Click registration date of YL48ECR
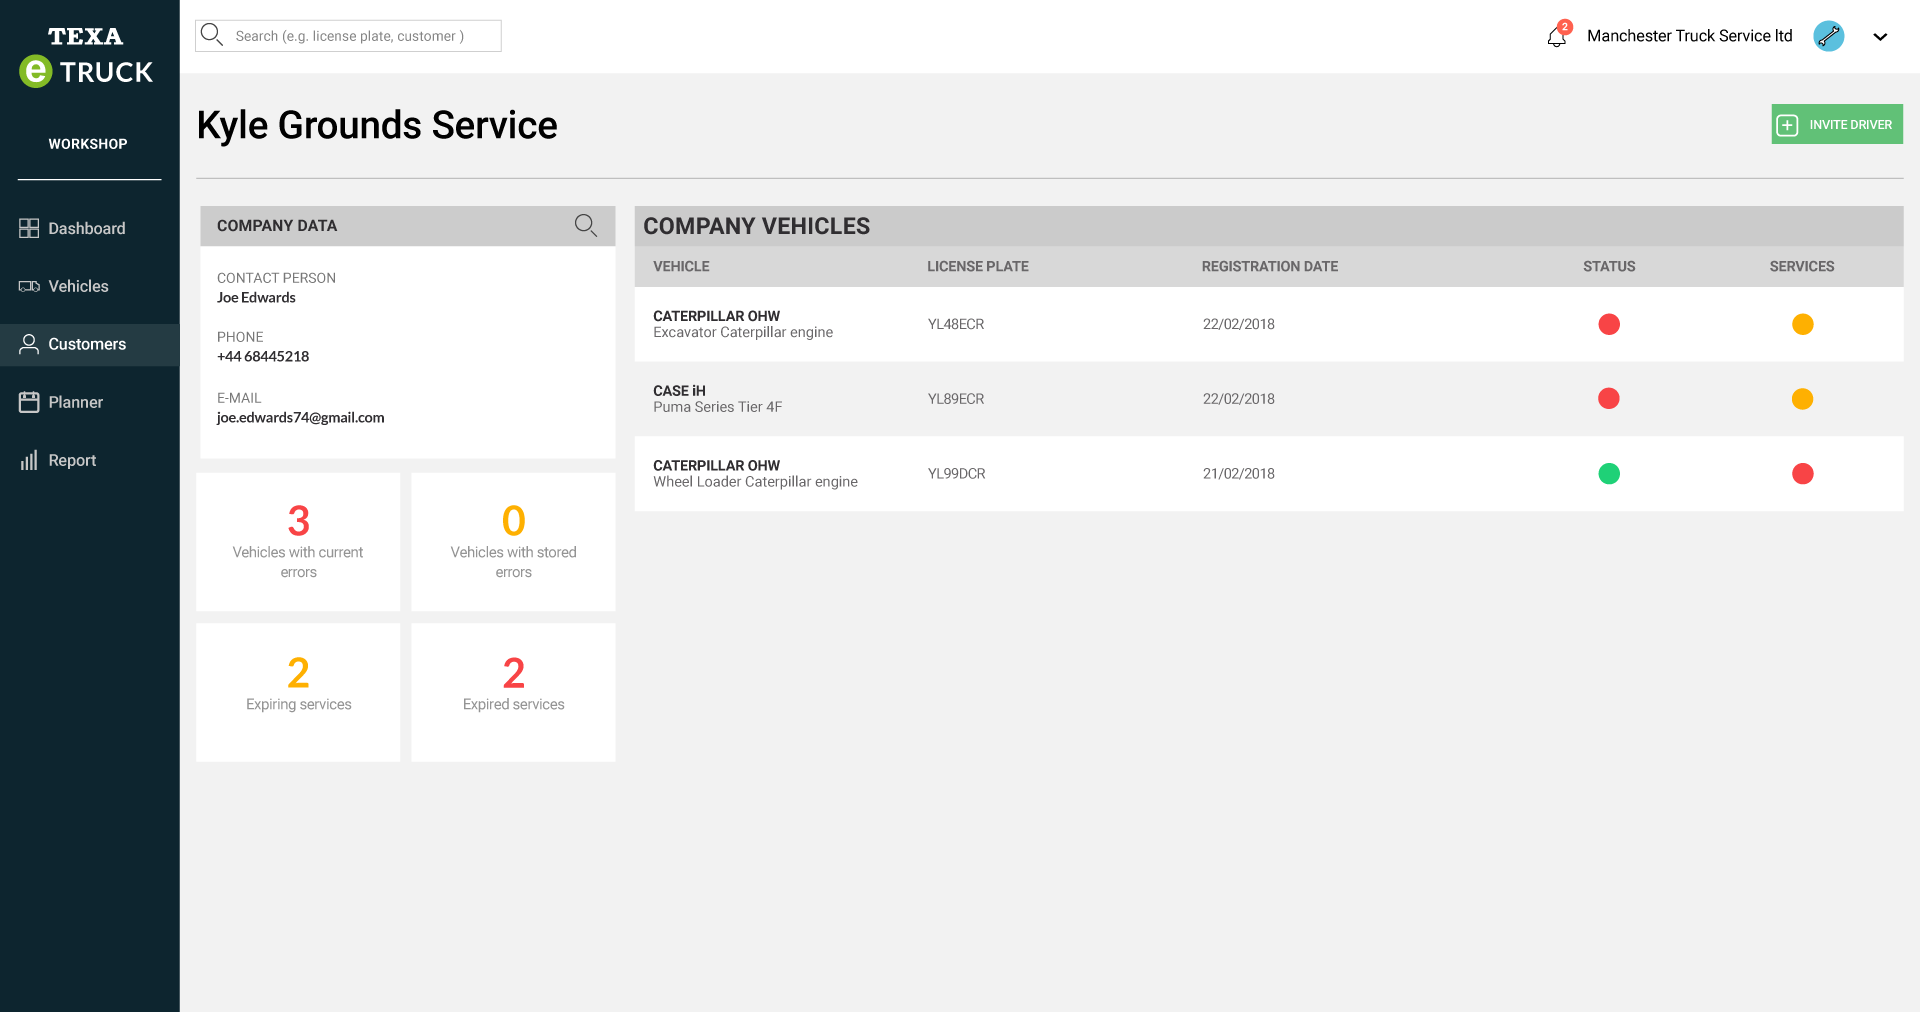This screenshot has width=1920, height=1012. coord(1239,324)
